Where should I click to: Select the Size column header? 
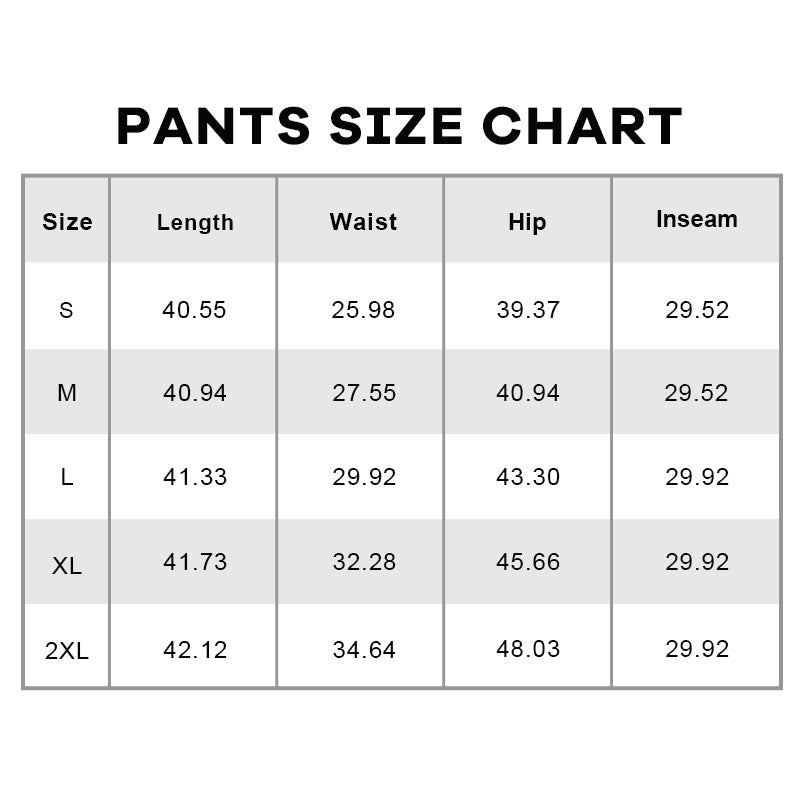pos(67,222)
